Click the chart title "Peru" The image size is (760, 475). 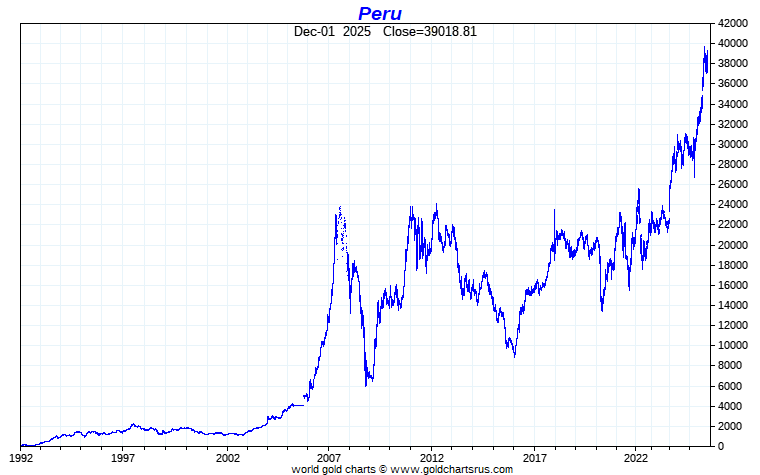click(380, 14)
